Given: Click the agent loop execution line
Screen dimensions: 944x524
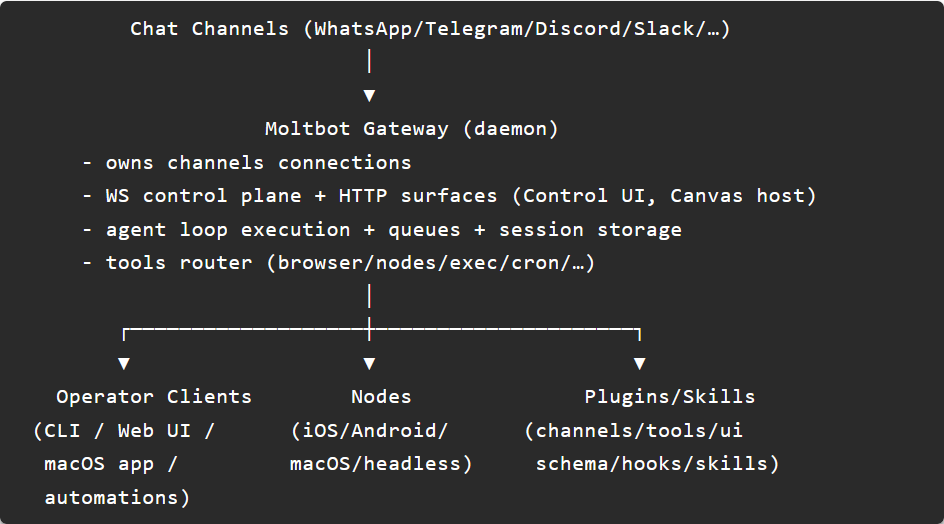Looking at the screenshot, I should point(382,230).
